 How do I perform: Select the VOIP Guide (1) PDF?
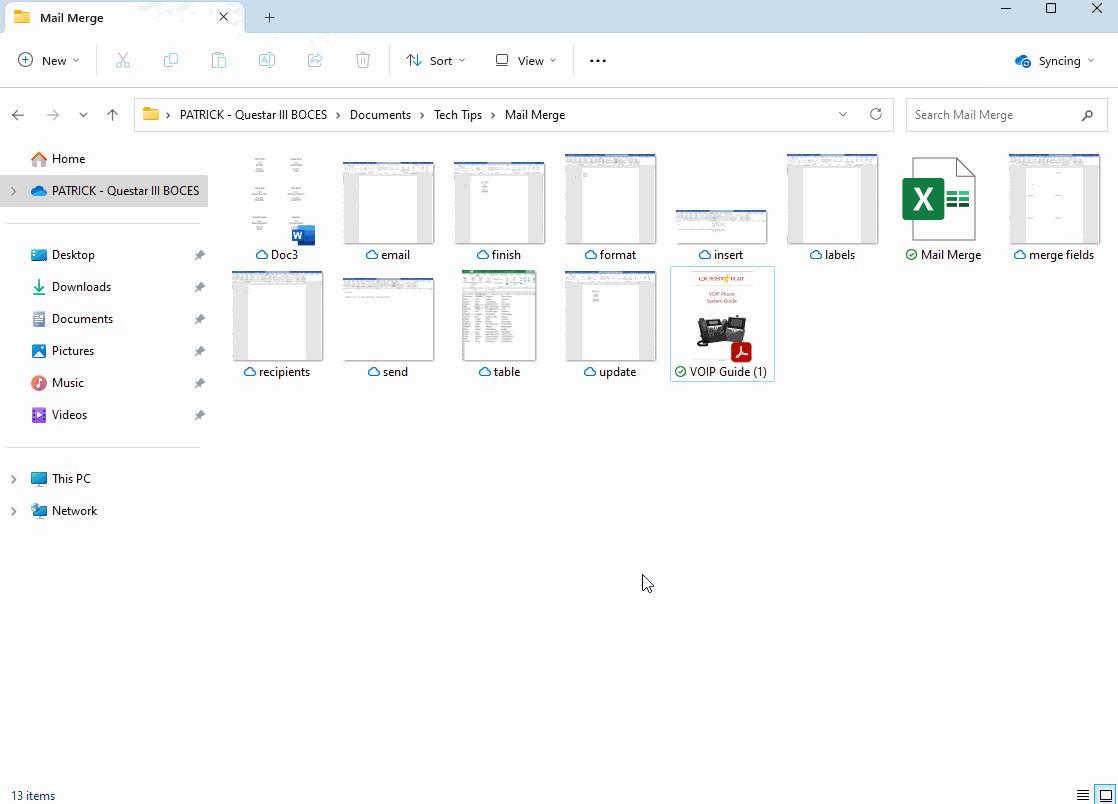click(722, 324)
